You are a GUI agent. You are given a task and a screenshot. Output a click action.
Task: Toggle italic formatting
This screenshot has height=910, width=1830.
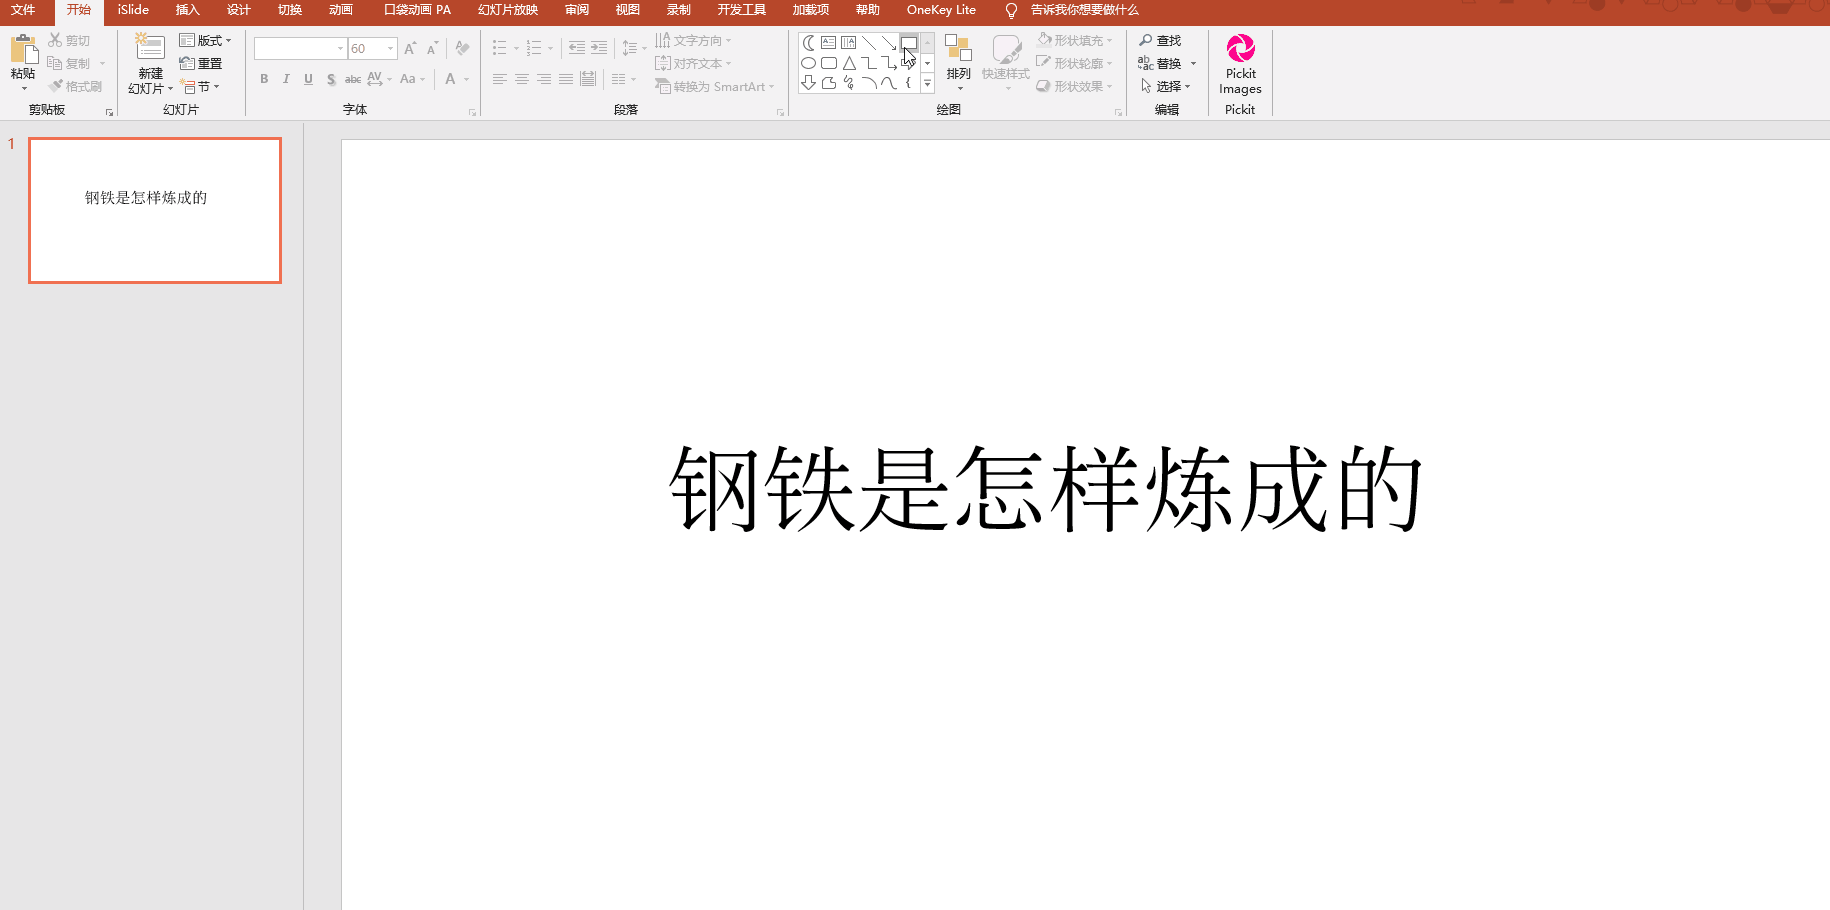(286, 79)
